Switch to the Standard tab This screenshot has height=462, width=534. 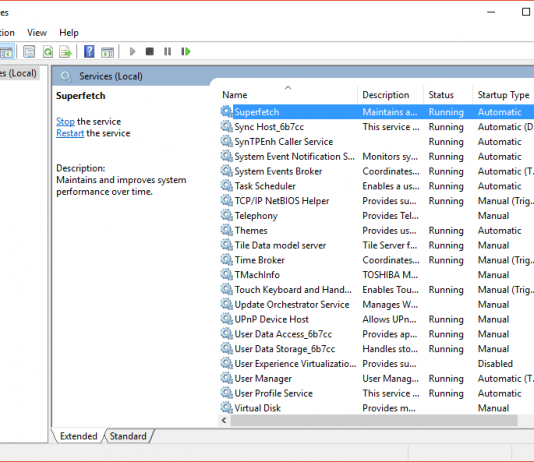coord(128,436)
